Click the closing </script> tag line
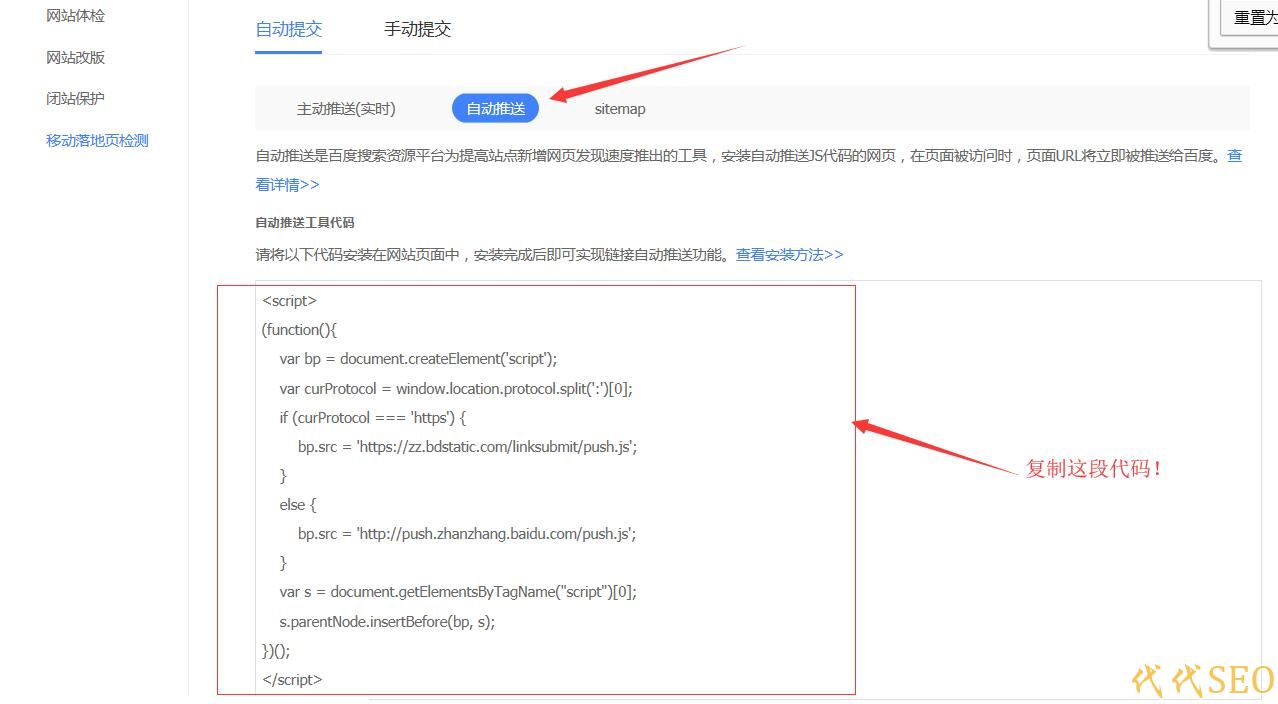This screenshot has height=704, width=1278. 292,680
